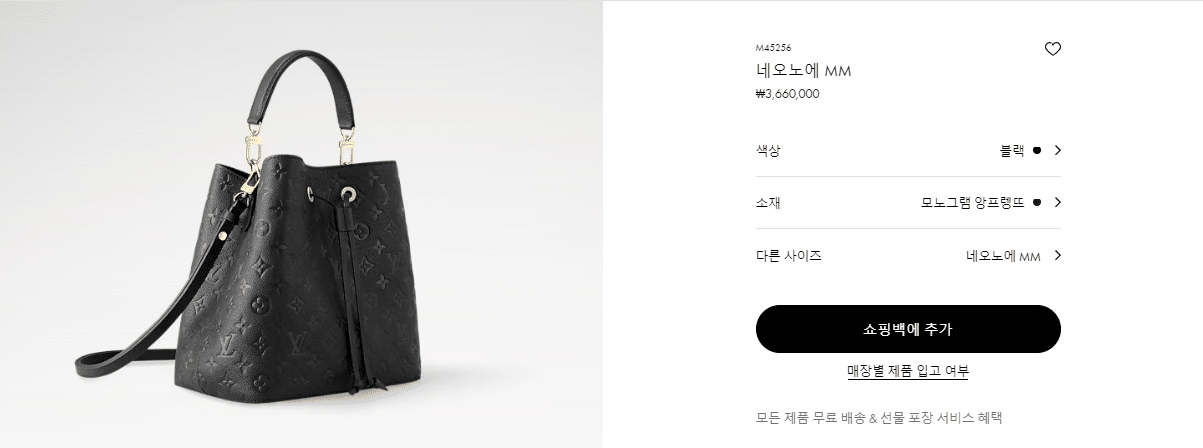Expand the 다른 사이즈 chevron arrow
Screen dimensions: 1203x448
(1057, 255)
